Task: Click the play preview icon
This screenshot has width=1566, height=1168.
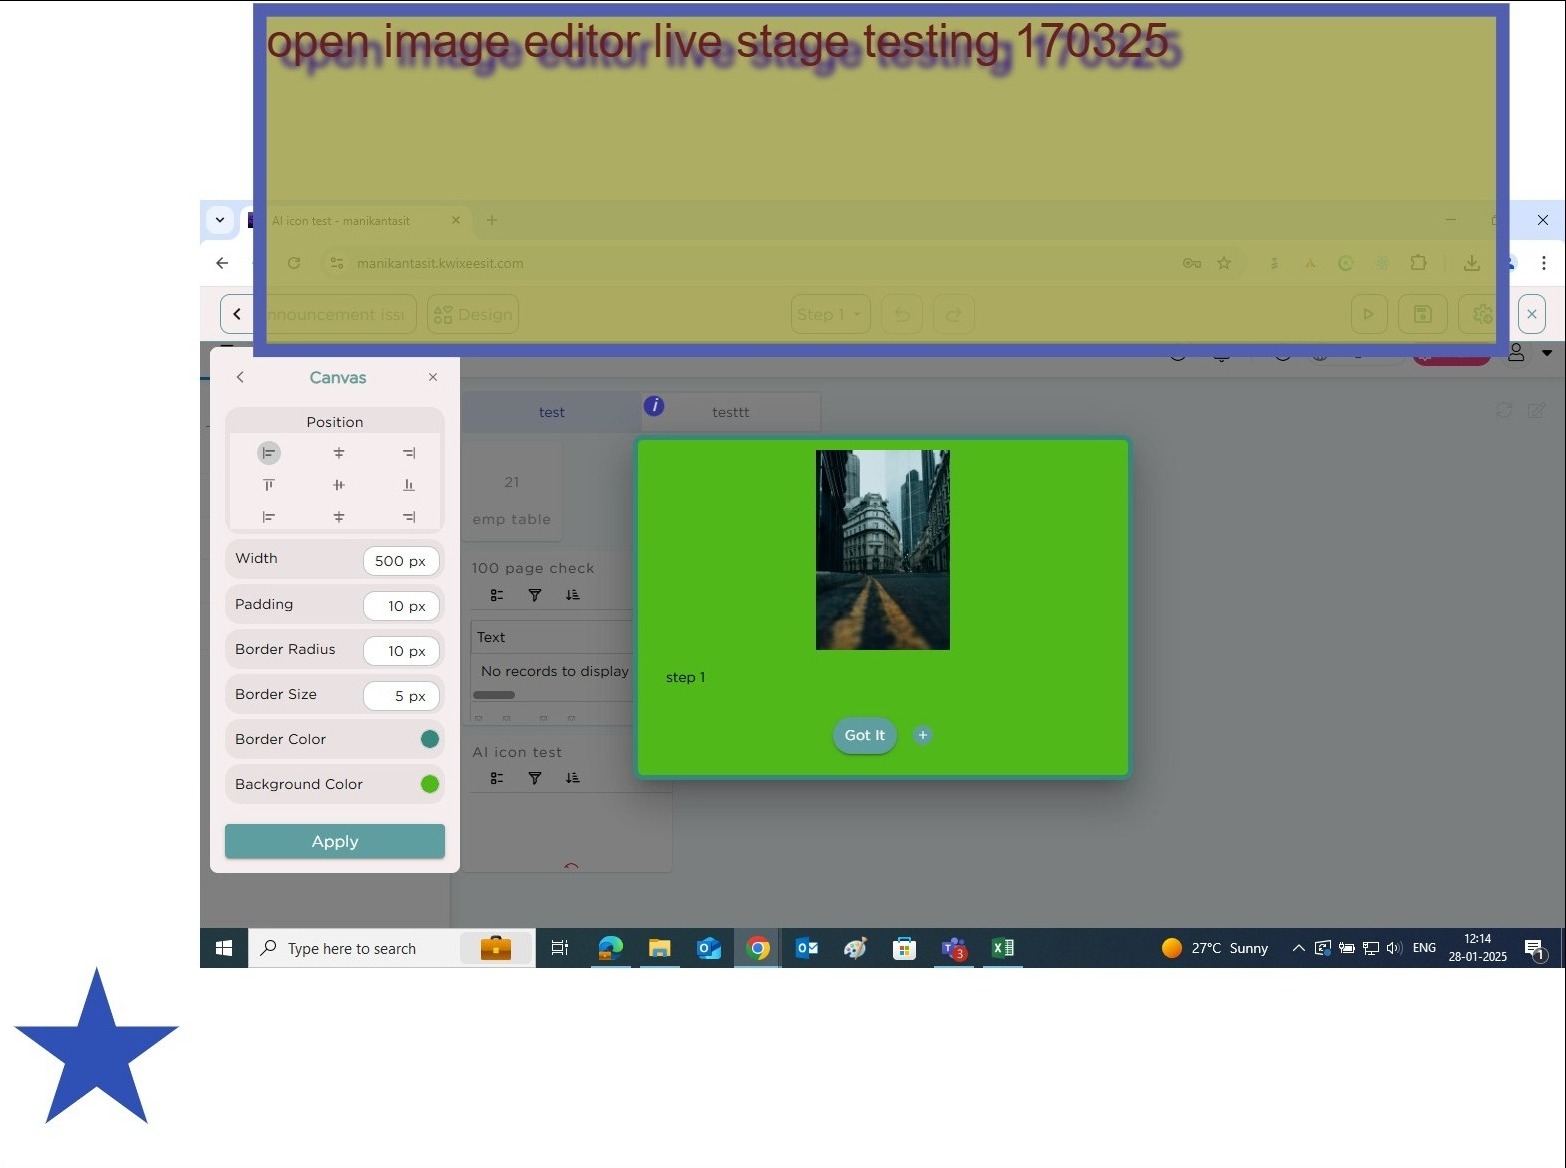Action: click(1369, 314)
